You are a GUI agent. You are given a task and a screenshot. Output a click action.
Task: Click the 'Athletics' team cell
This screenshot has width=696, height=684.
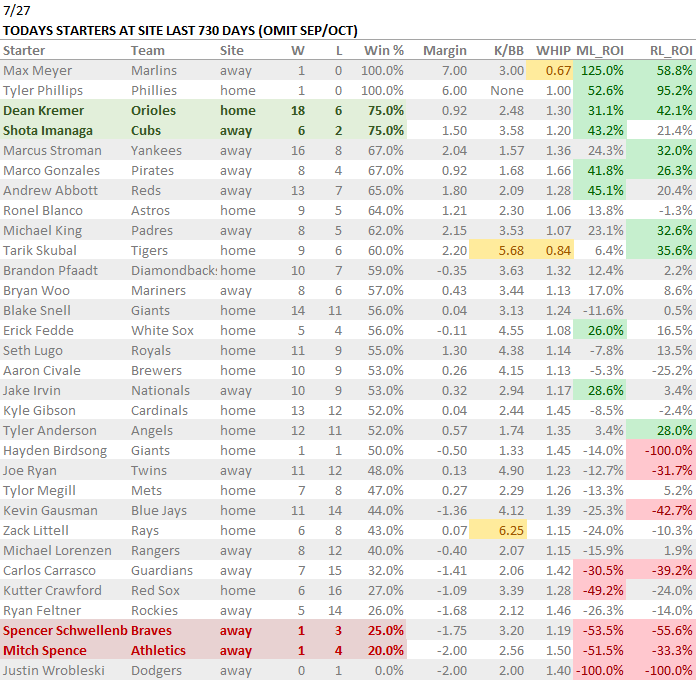(158, 650)
